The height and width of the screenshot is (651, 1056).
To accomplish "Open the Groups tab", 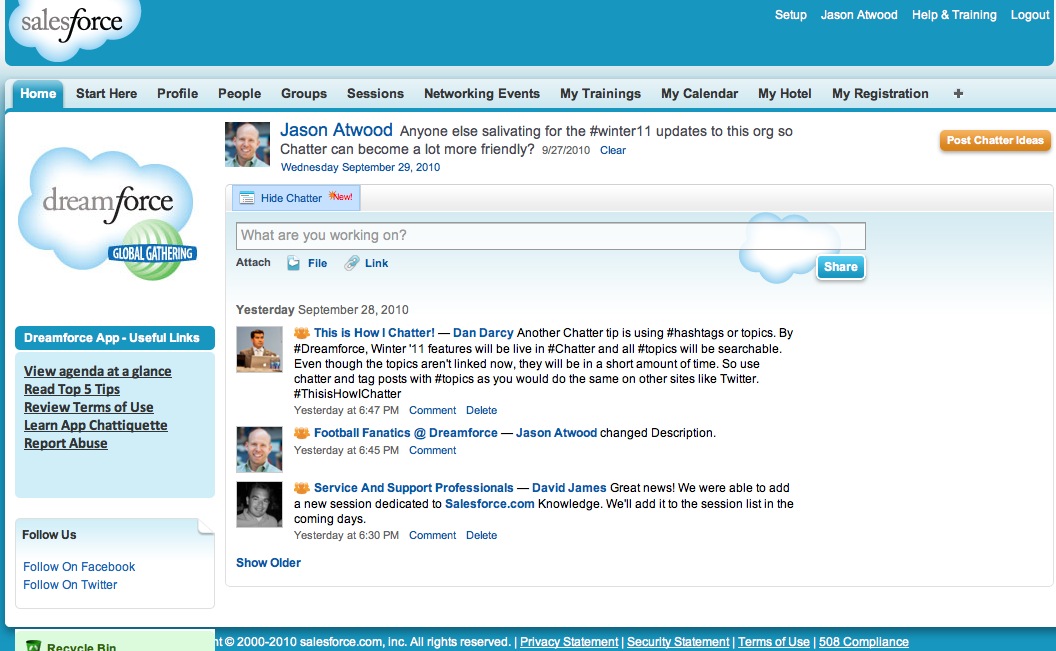I will [x=304, y=94].
